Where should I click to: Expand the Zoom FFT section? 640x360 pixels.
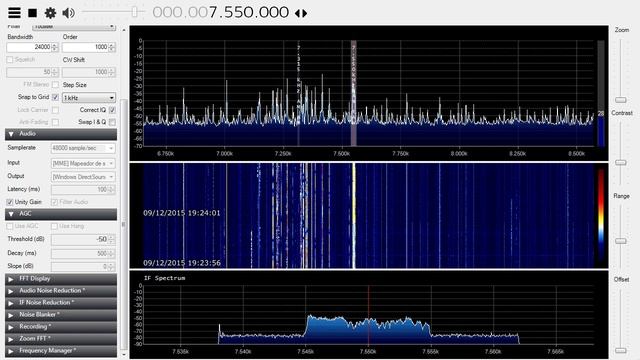point(61,339)
